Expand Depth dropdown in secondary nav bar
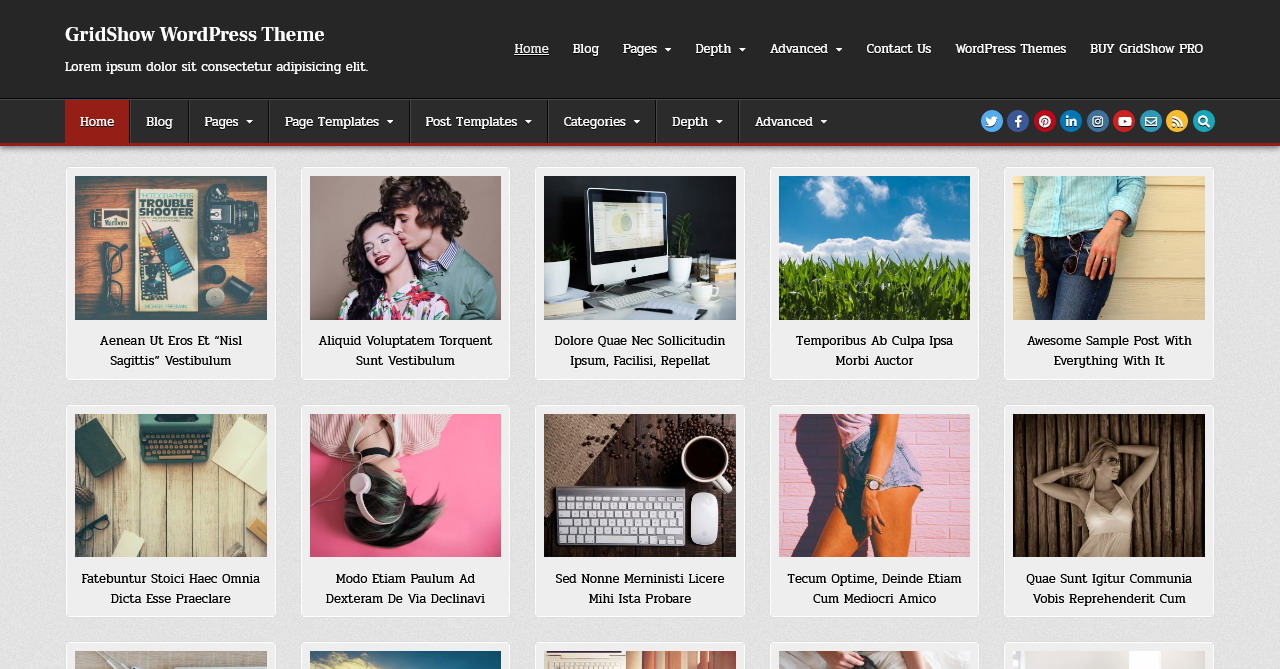The width and height of the screenshot is (1280, 669). (x=698, y=122)
